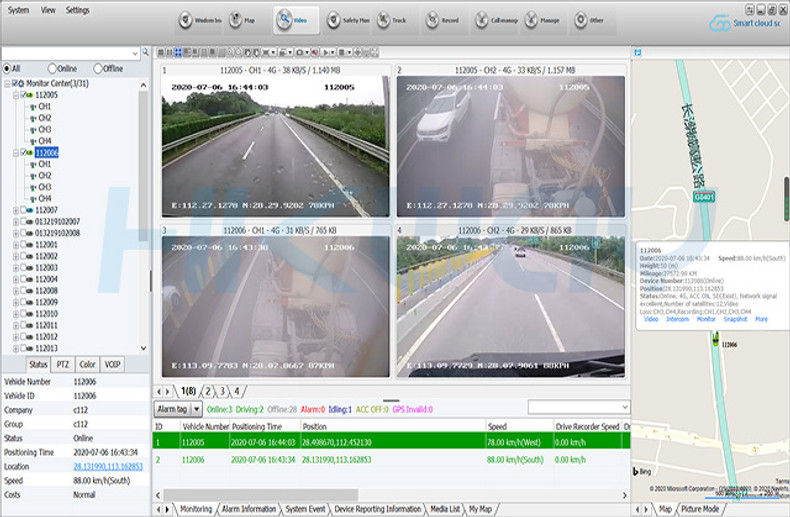This screenshot has height=517, width=790.
Task: Check the 112001 vehicle checkbox
Action: pos(23,244)
